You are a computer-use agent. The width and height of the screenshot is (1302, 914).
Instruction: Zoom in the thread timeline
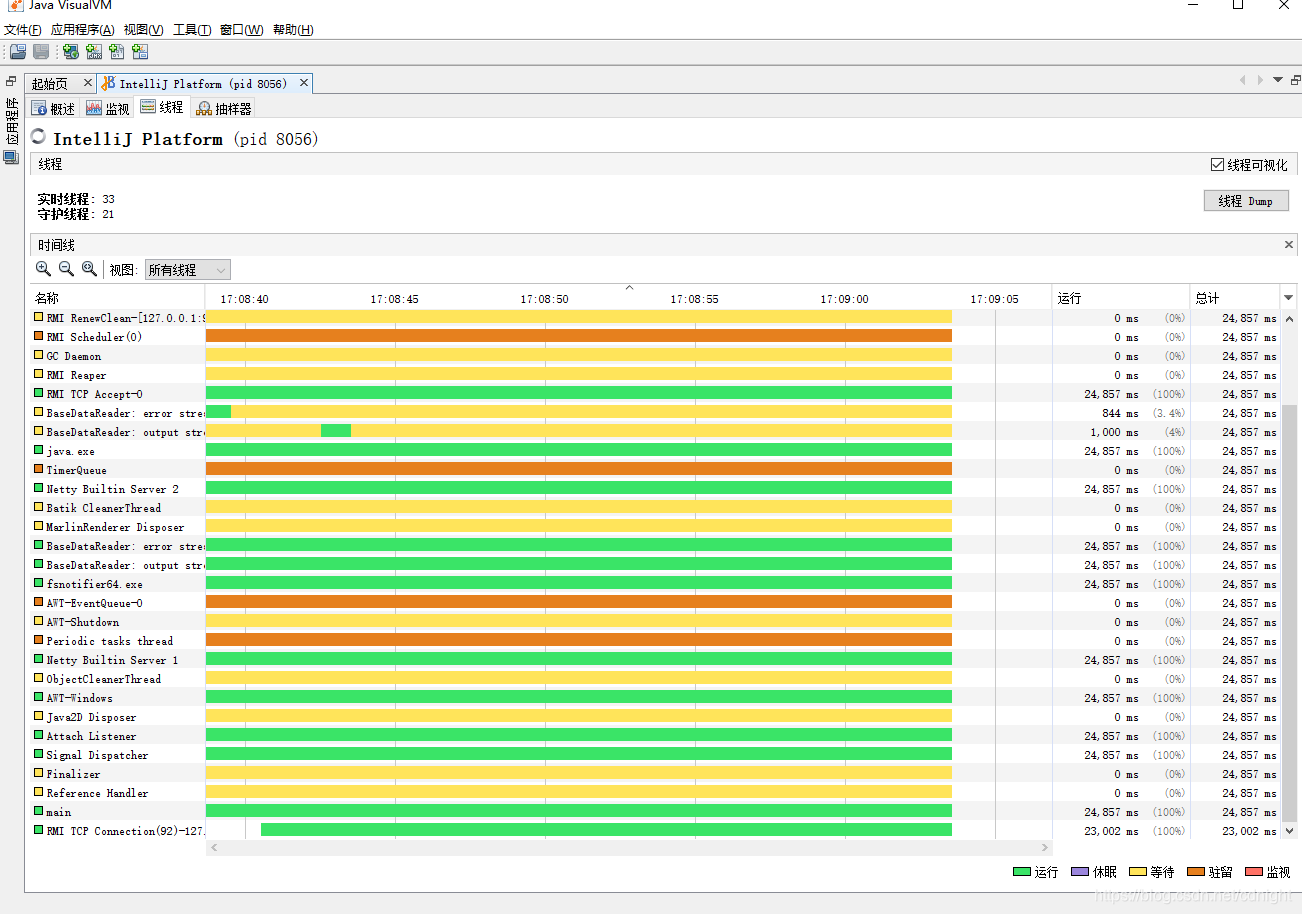(43, 269)
